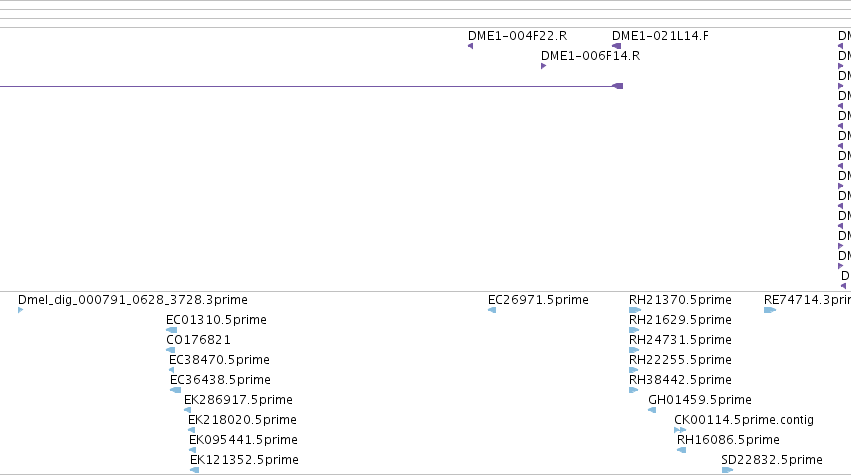Click the blue arrow under Dmel_dig_000791_0628_3728.3prime
The image size is (851, 475).
(21, 310)
